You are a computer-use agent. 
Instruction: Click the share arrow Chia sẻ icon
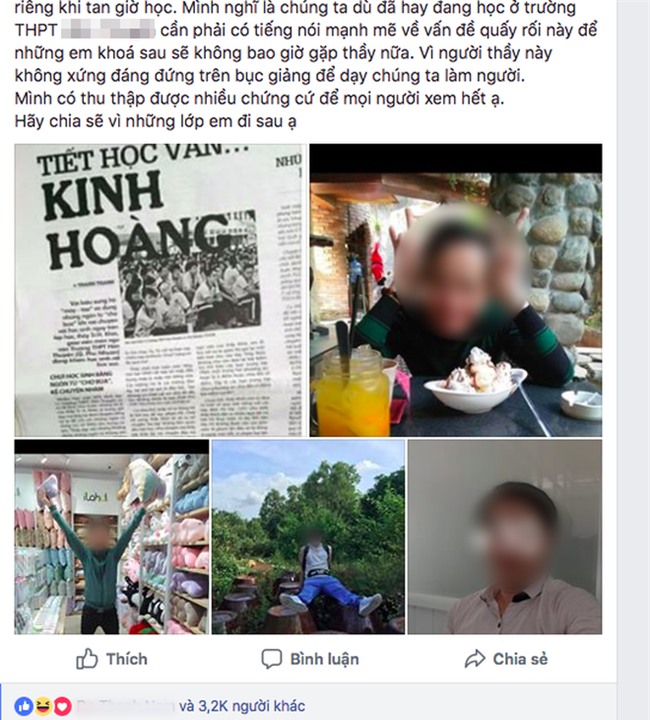pyautogui.click(x=475, y=659)
